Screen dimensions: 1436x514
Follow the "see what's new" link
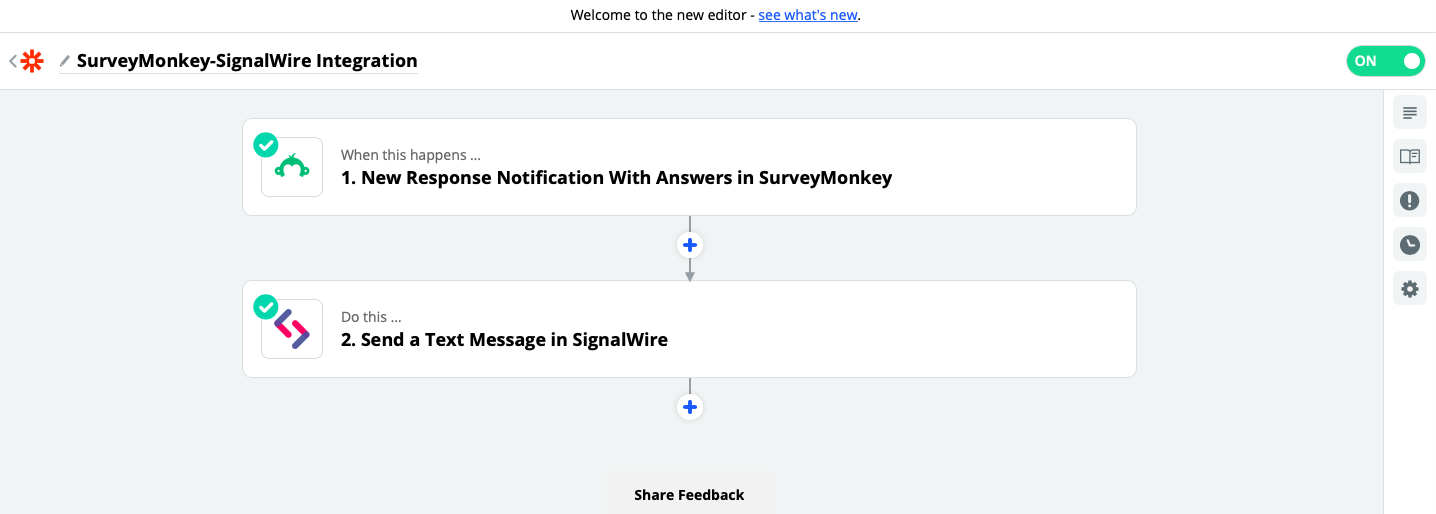pyautogui.click(x=808, y=15)
